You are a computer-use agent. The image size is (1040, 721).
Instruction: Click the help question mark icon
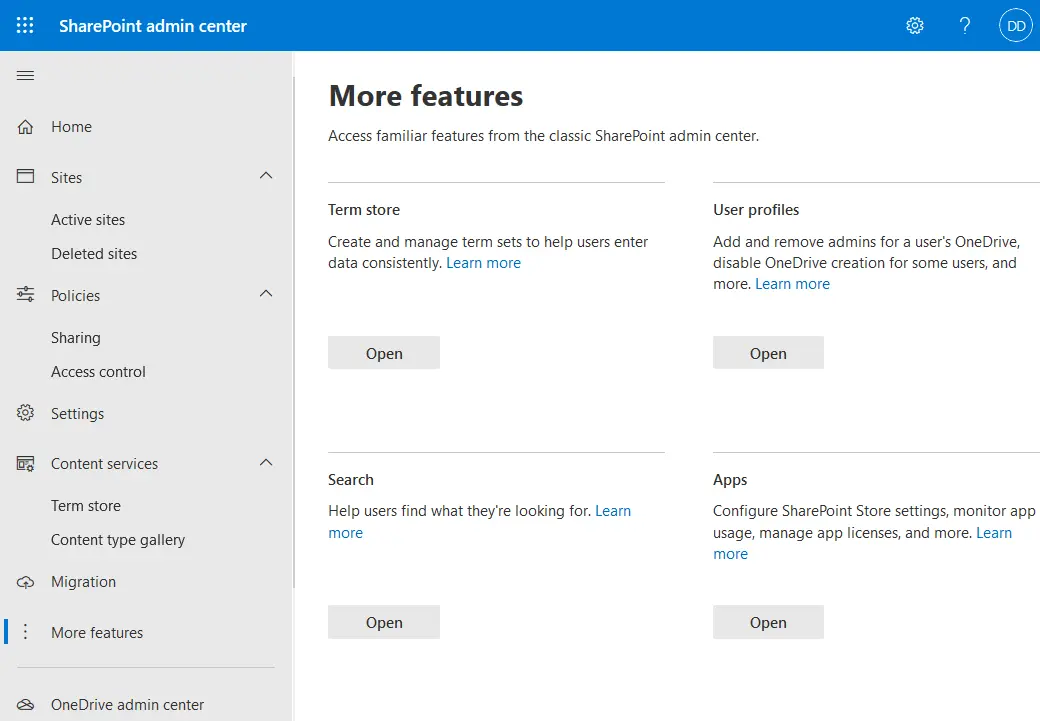[x=965, y=25]
